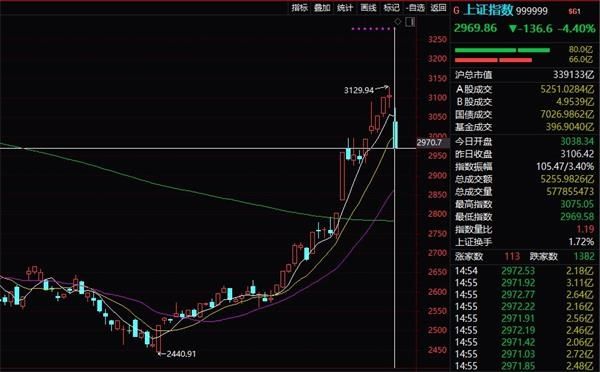This screenshot has height=372, width=600.
Task: Click the diamond marker icon above the chart
Action: click(x=398, y=22)
